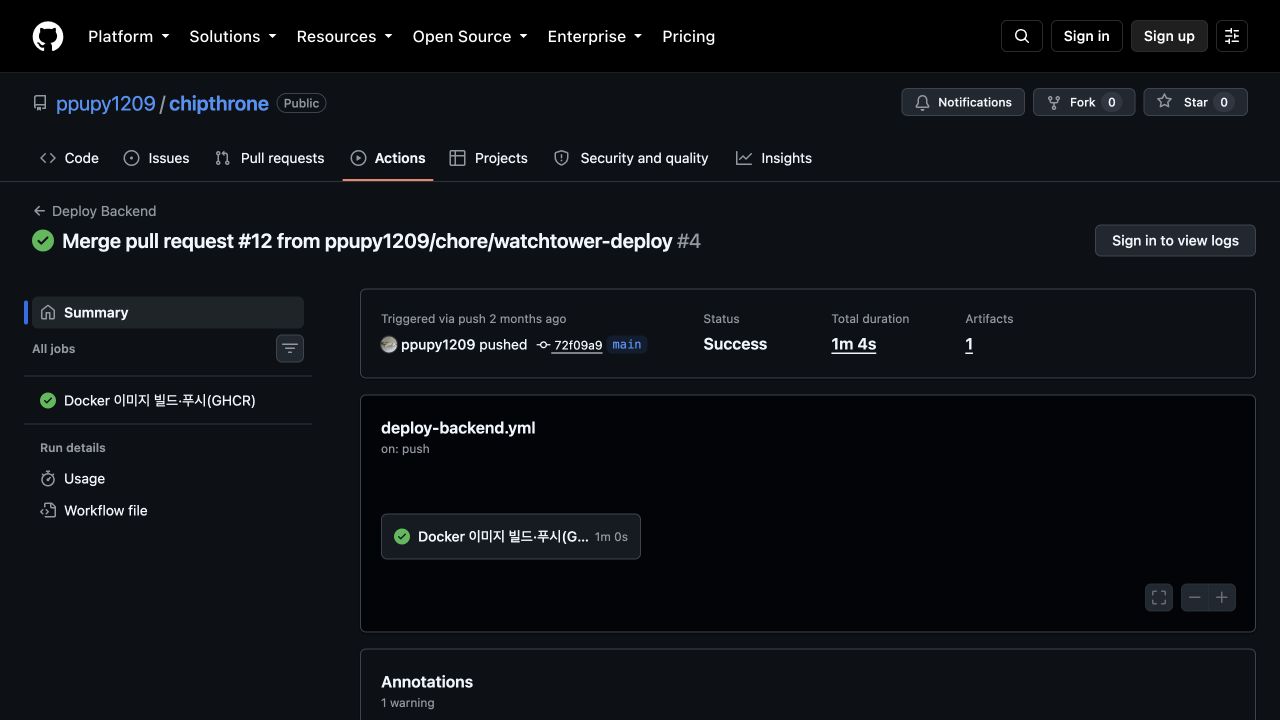Open chipthrone repository link
The image size is (1280, 720).
click(x=218, y=103)
